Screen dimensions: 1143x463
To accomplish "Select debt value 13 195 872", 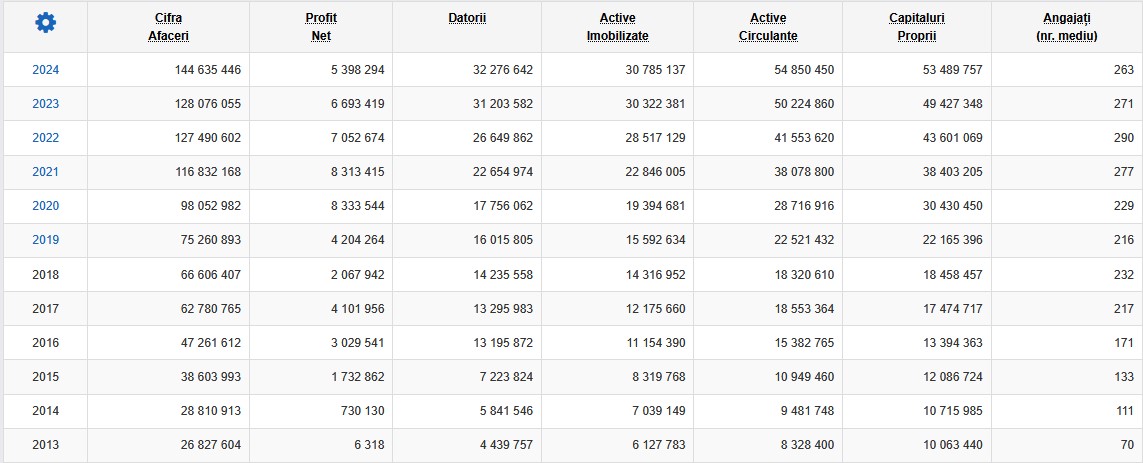I will (x=503, y=343).
